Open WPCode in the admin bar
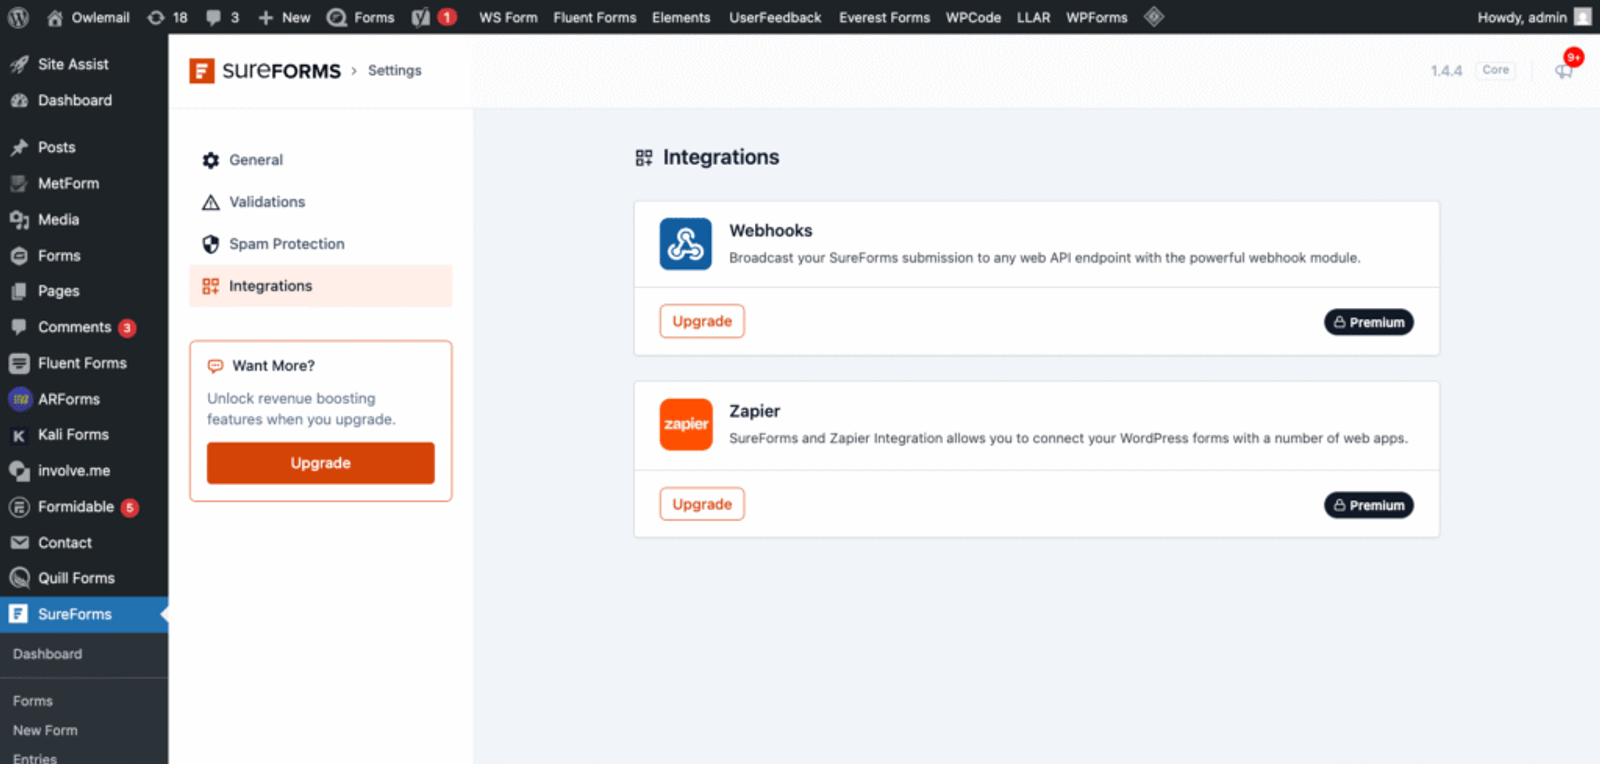The height and width of the screenshot is (764, 1600). pyautogui.click(x=973, y=17)
